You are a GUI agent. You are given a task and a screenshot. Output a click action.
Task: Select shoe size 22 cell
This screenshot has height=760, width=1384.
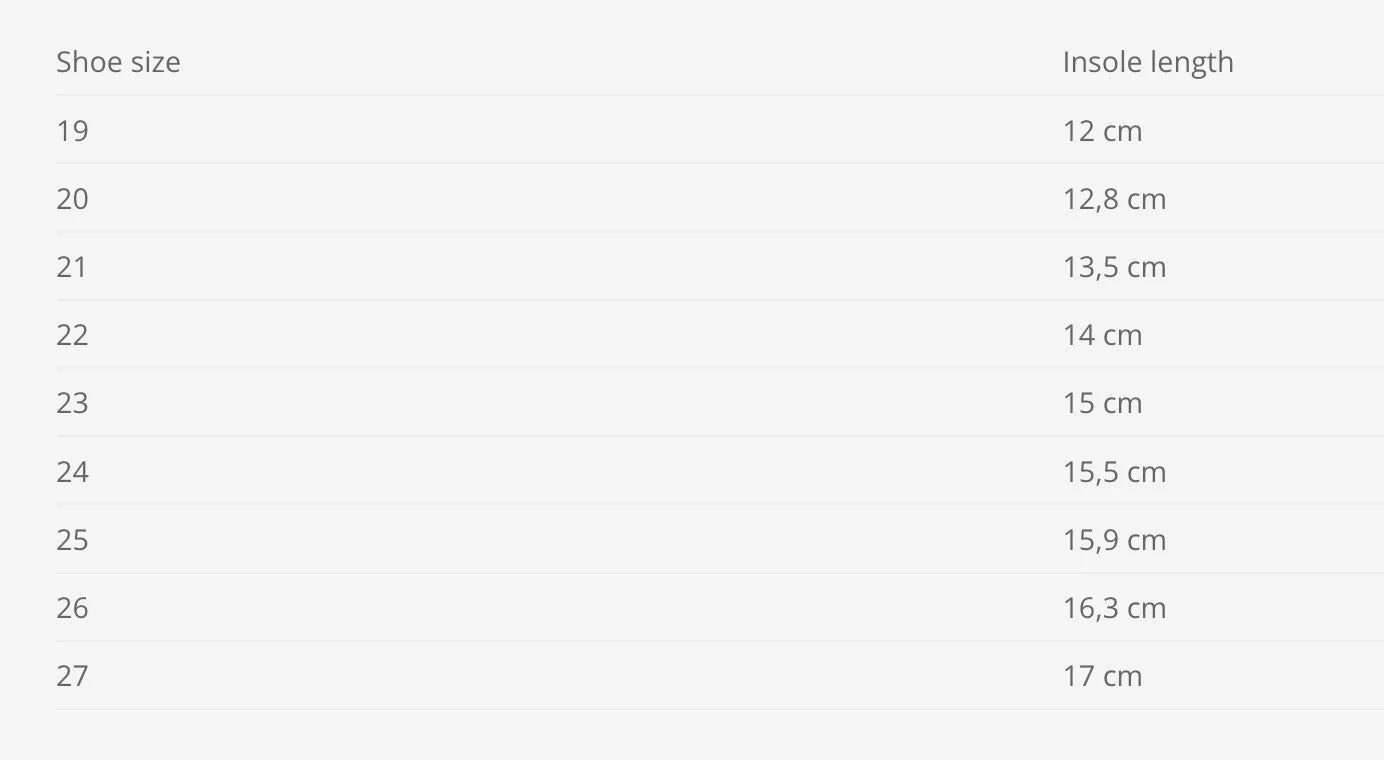pos(72,335)
